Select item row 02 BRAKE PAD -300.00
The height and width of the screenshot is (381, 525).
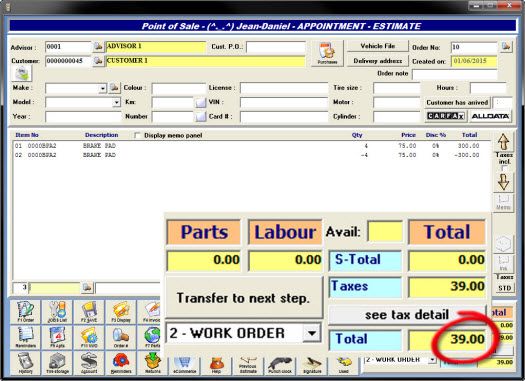247,155
